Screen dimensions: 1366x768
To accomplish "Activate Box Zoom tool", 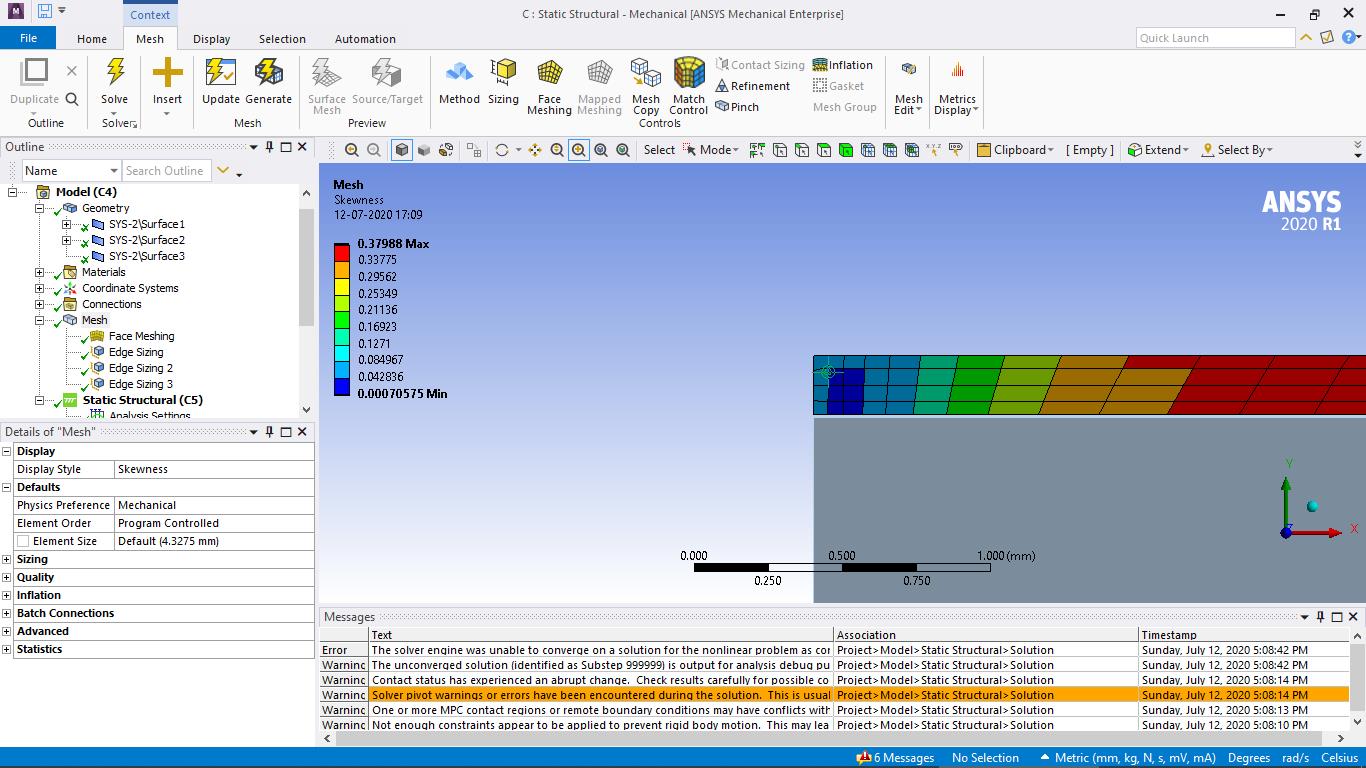I will click(x=579, y=150).
